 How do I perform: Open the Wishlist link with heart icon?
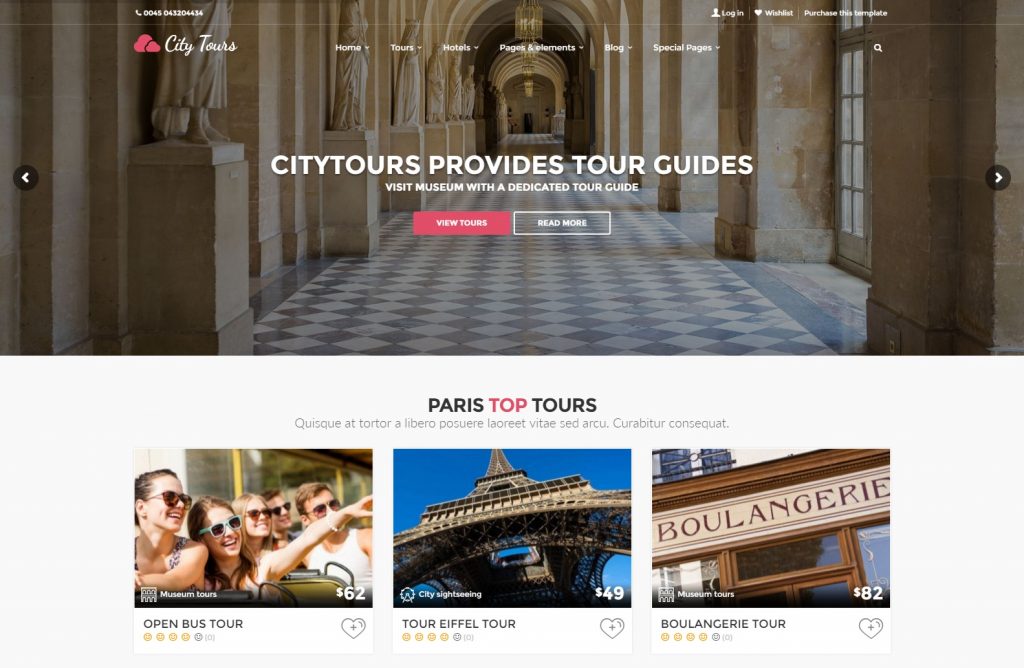pos(773,12)
